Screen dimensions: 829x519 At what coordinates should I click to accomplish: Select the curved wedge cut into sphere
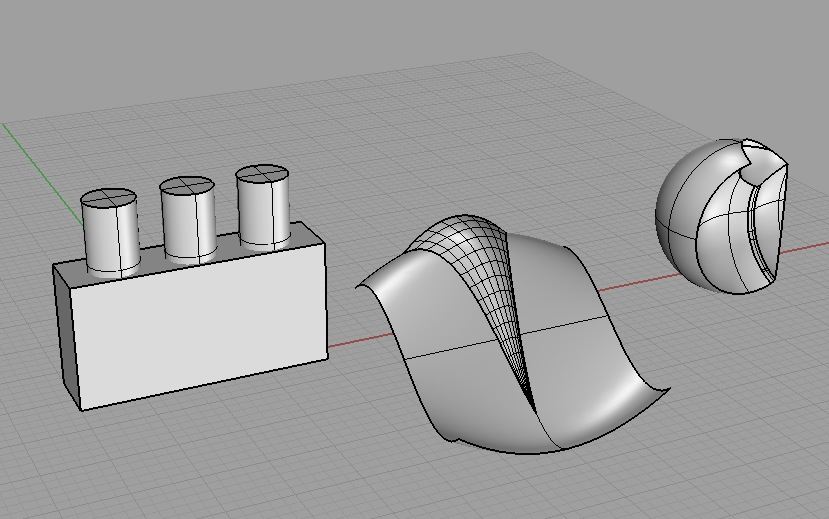tap(743, 233)
